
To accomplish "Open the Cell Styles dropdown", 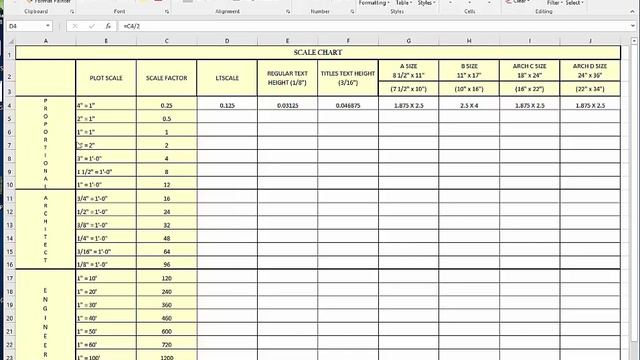I will click(427, 3).
